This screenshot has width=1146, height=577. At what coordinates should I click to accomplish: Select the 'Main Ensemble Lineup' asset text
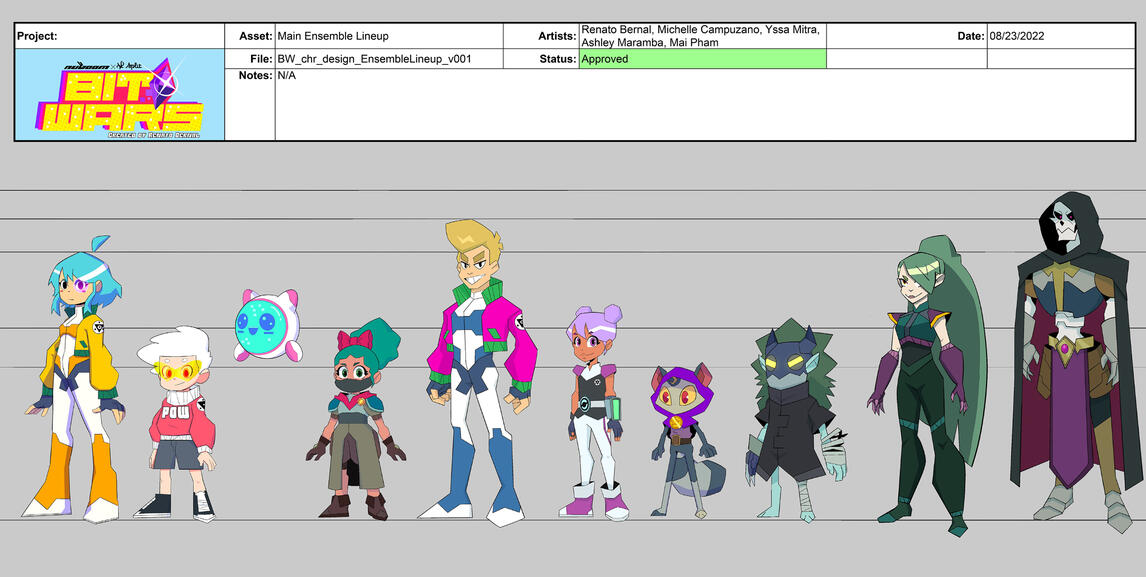point(333,36)
